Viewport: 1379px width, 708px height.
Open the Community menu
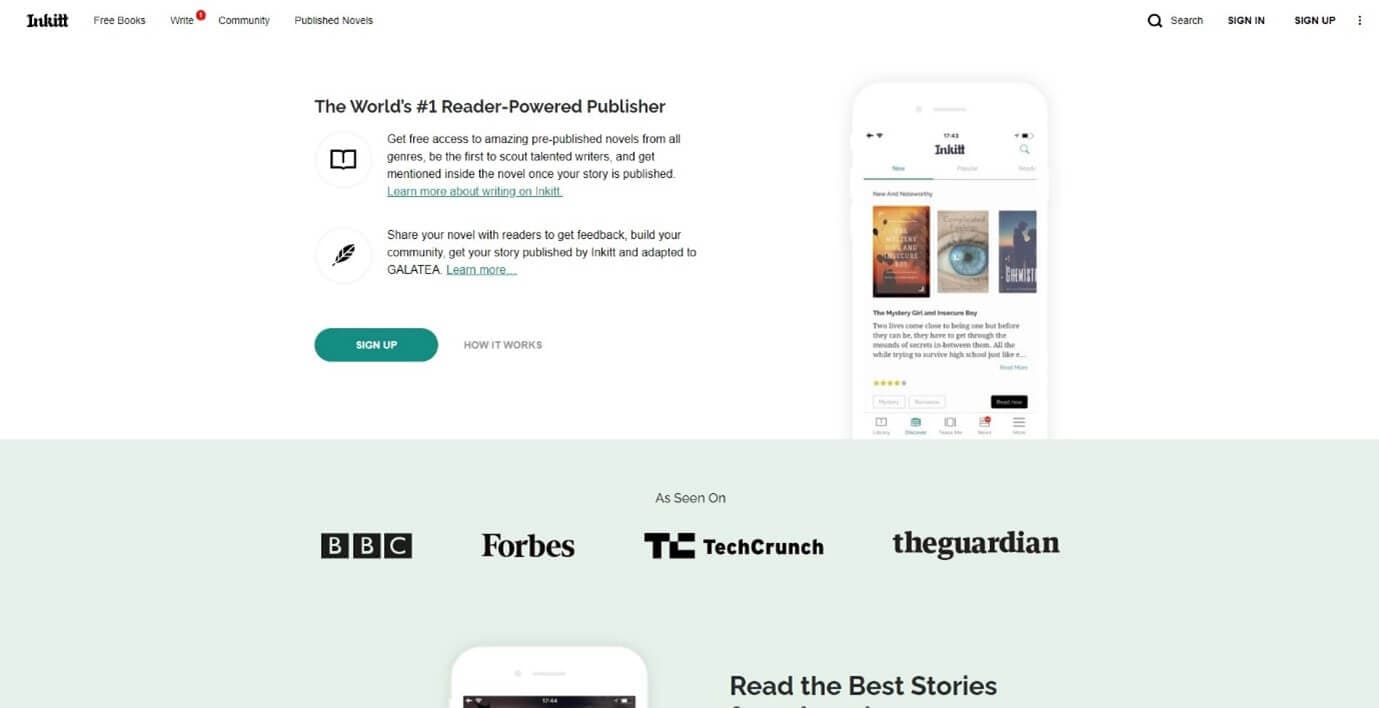[x=244, y=20]
